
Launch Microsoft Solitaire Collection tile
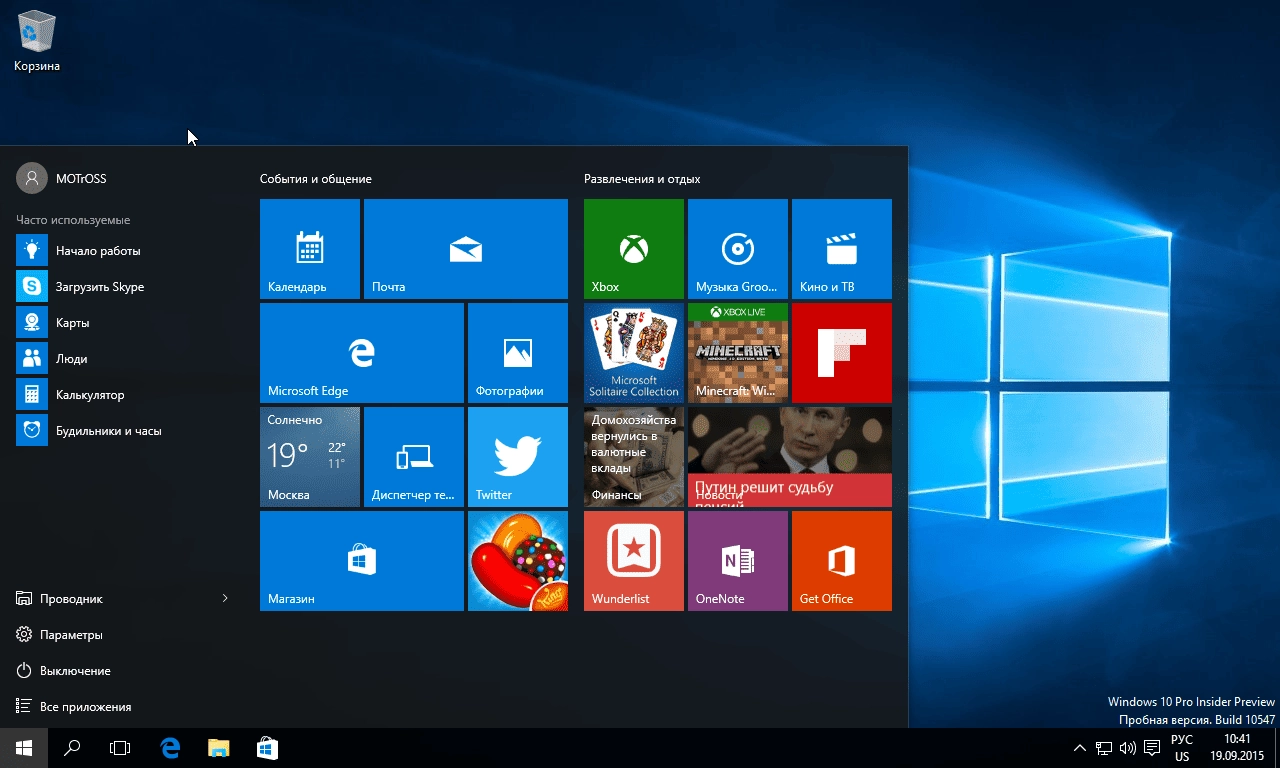point(634,353)
